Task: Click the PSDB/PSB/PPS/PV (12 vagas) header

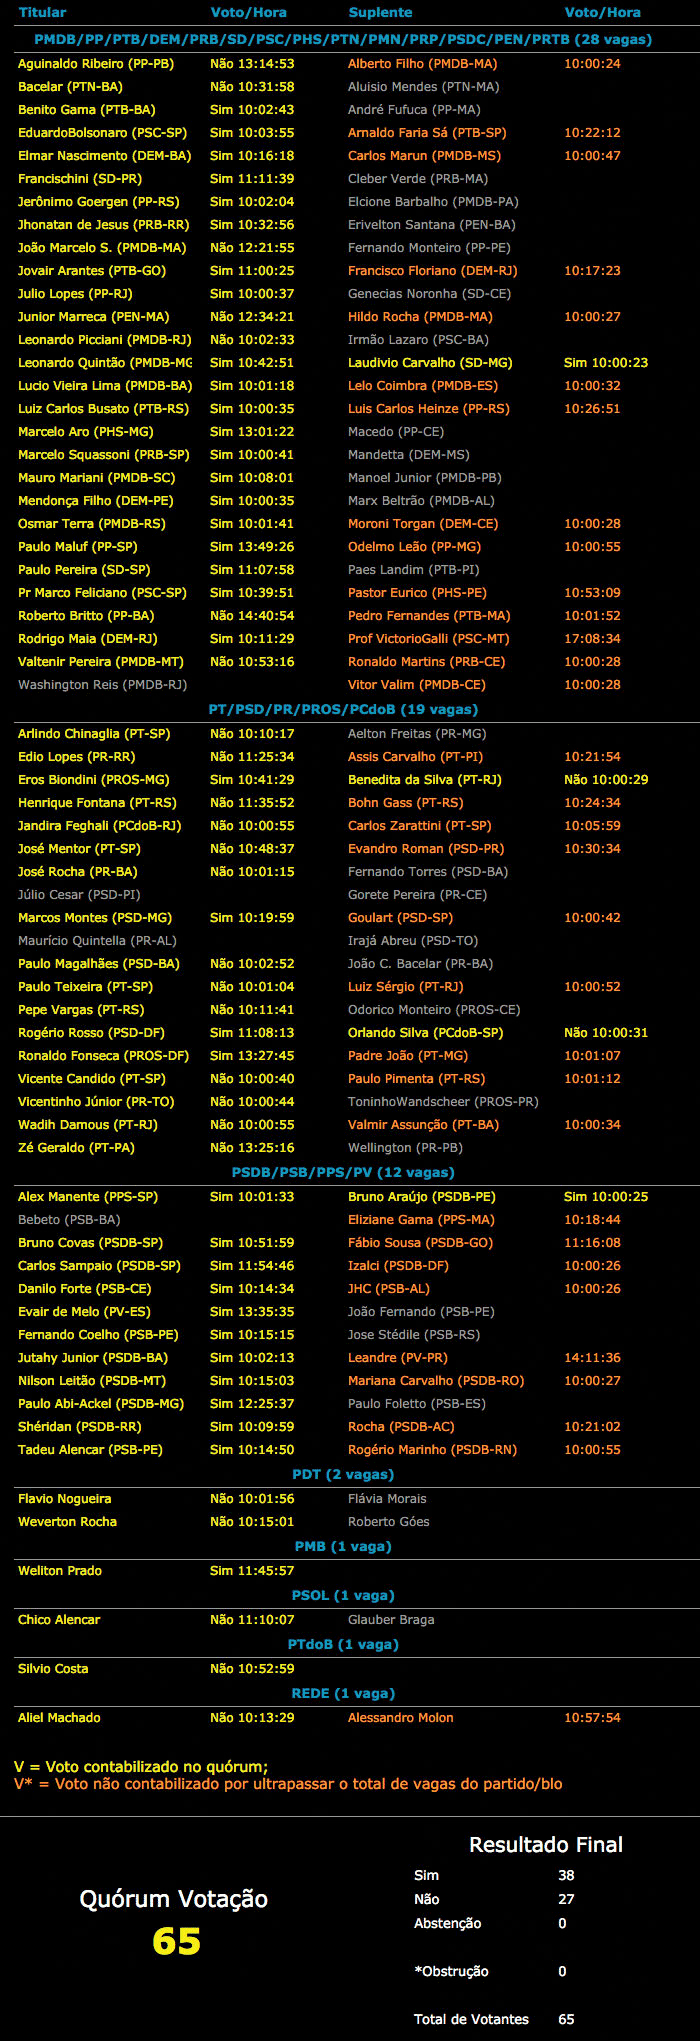Action: pyautogui.click(x=343, y=1173)
